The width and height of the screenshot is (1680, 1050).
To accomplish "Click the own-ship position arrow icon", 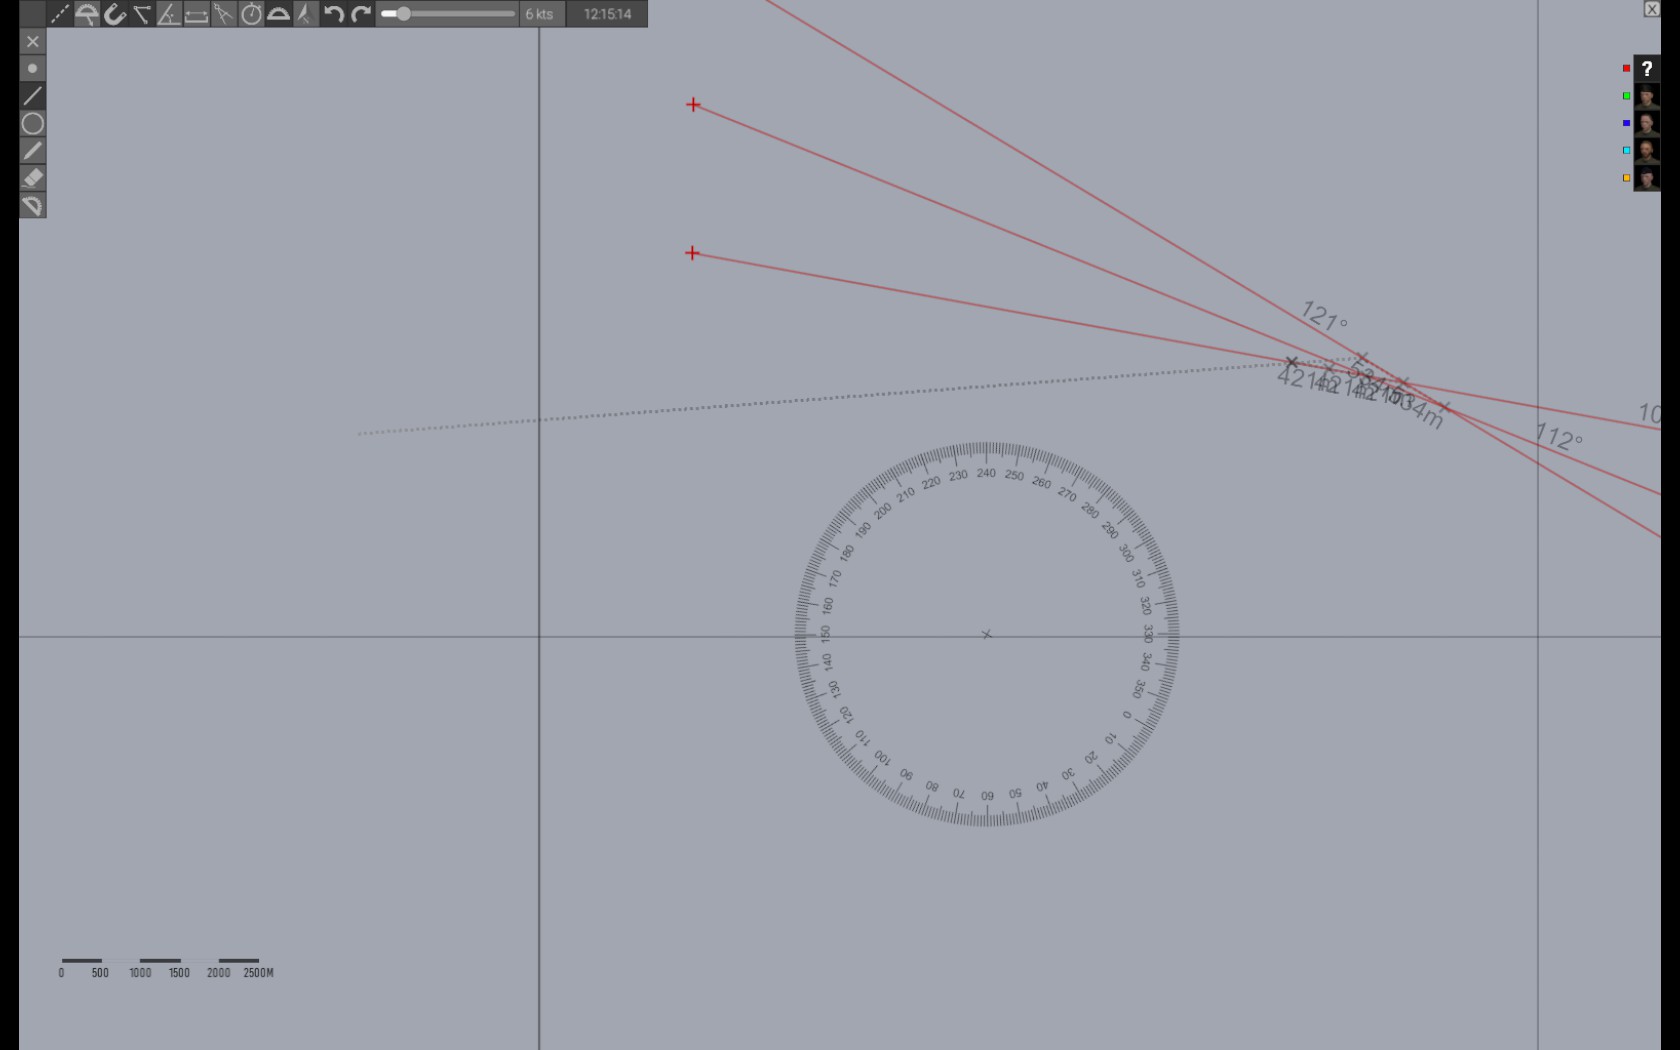I will (x=305, y=14).
